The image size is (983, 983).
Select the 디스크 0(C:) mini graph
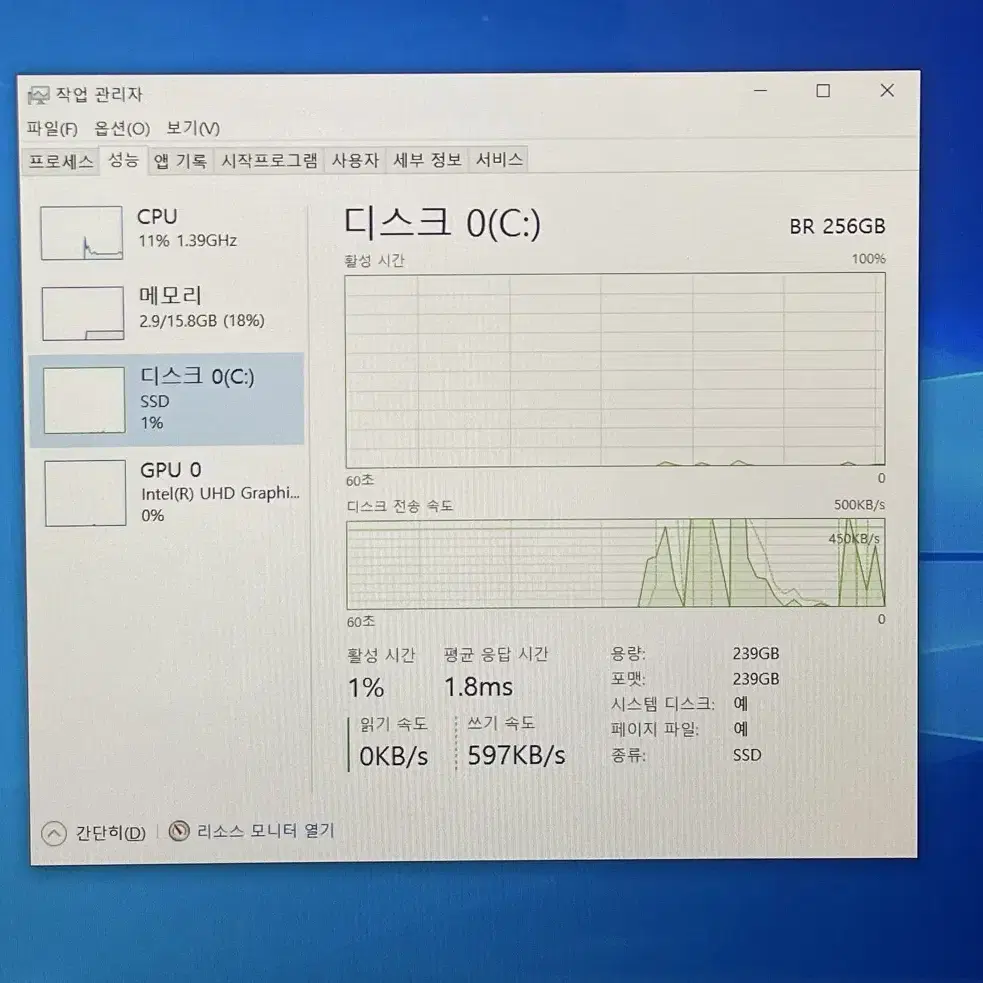click(84, 400)
